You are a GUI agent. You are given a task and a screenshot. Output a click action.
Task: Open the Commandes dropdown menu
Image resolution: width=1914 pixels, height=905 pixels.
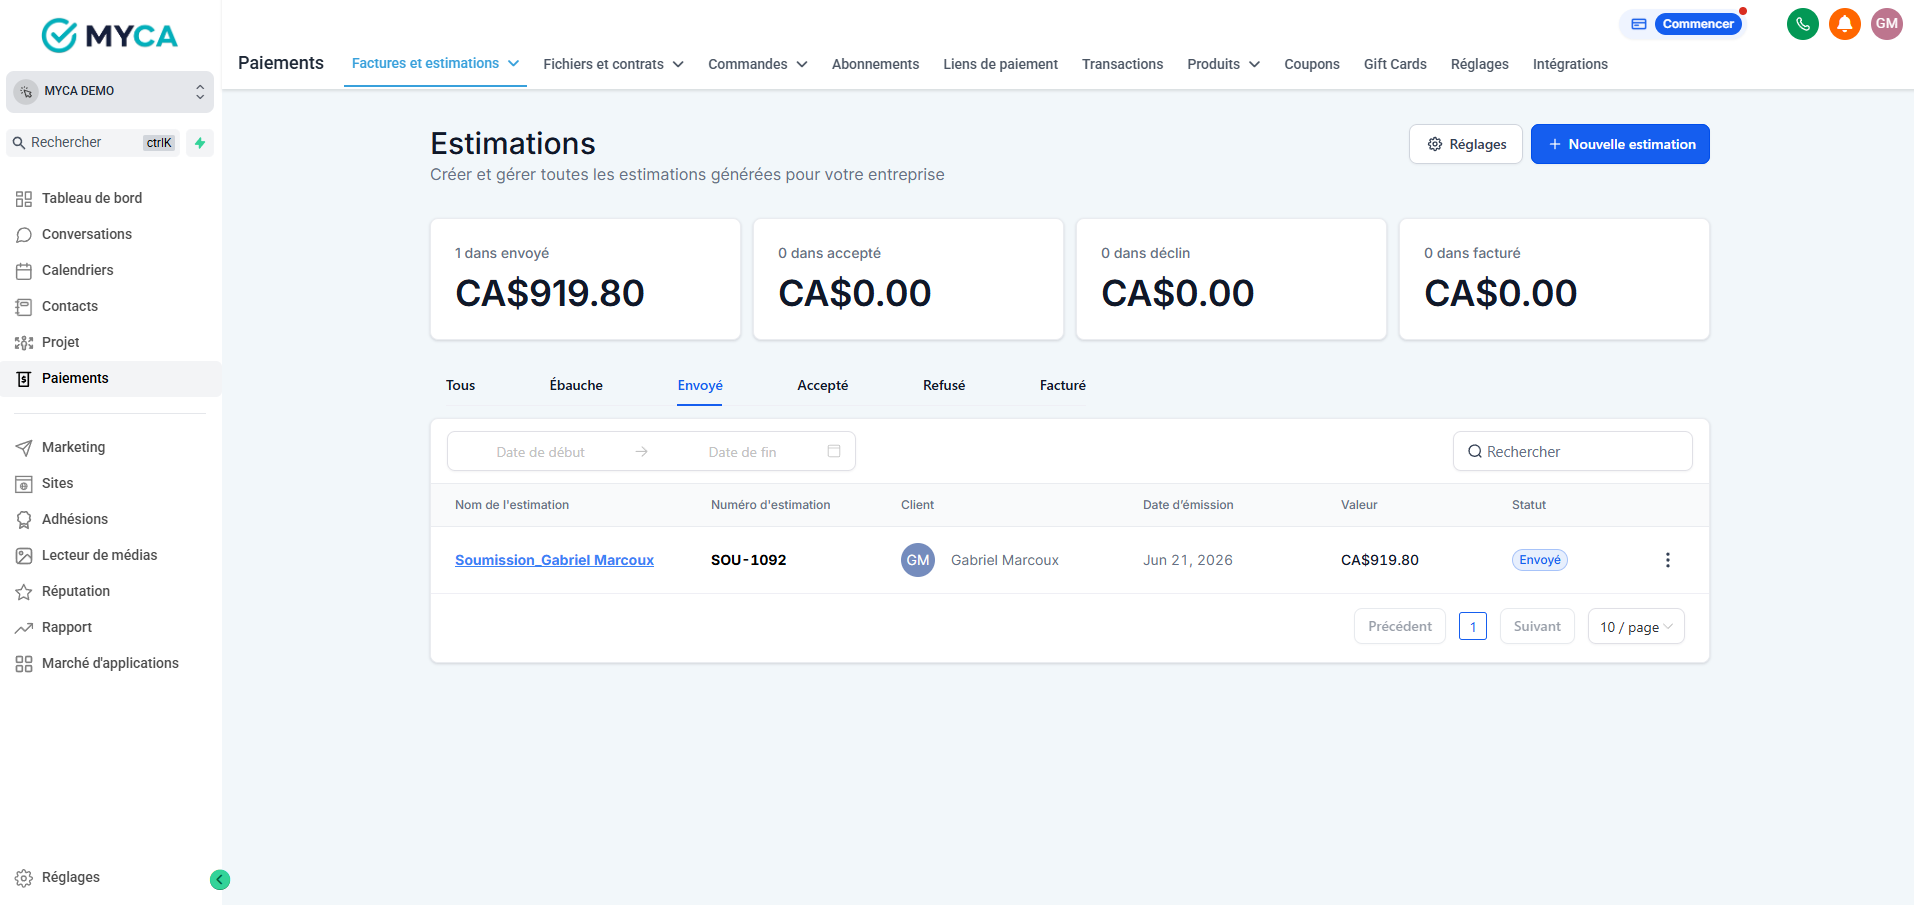click(x=757, y=64)
